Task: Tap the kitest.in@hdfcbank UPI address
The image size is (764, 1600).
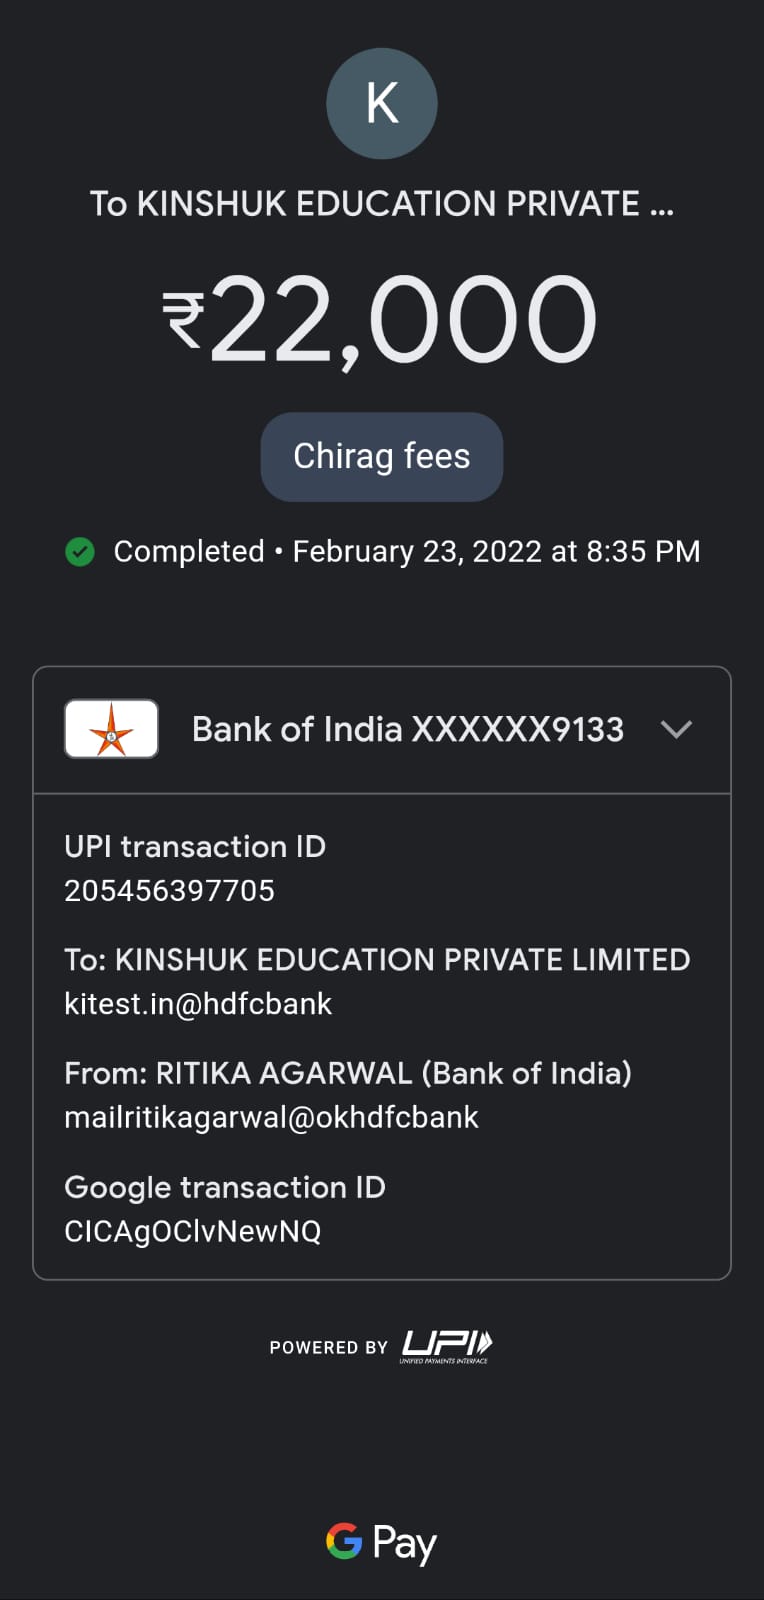Action: click(x=198, y=1004)
